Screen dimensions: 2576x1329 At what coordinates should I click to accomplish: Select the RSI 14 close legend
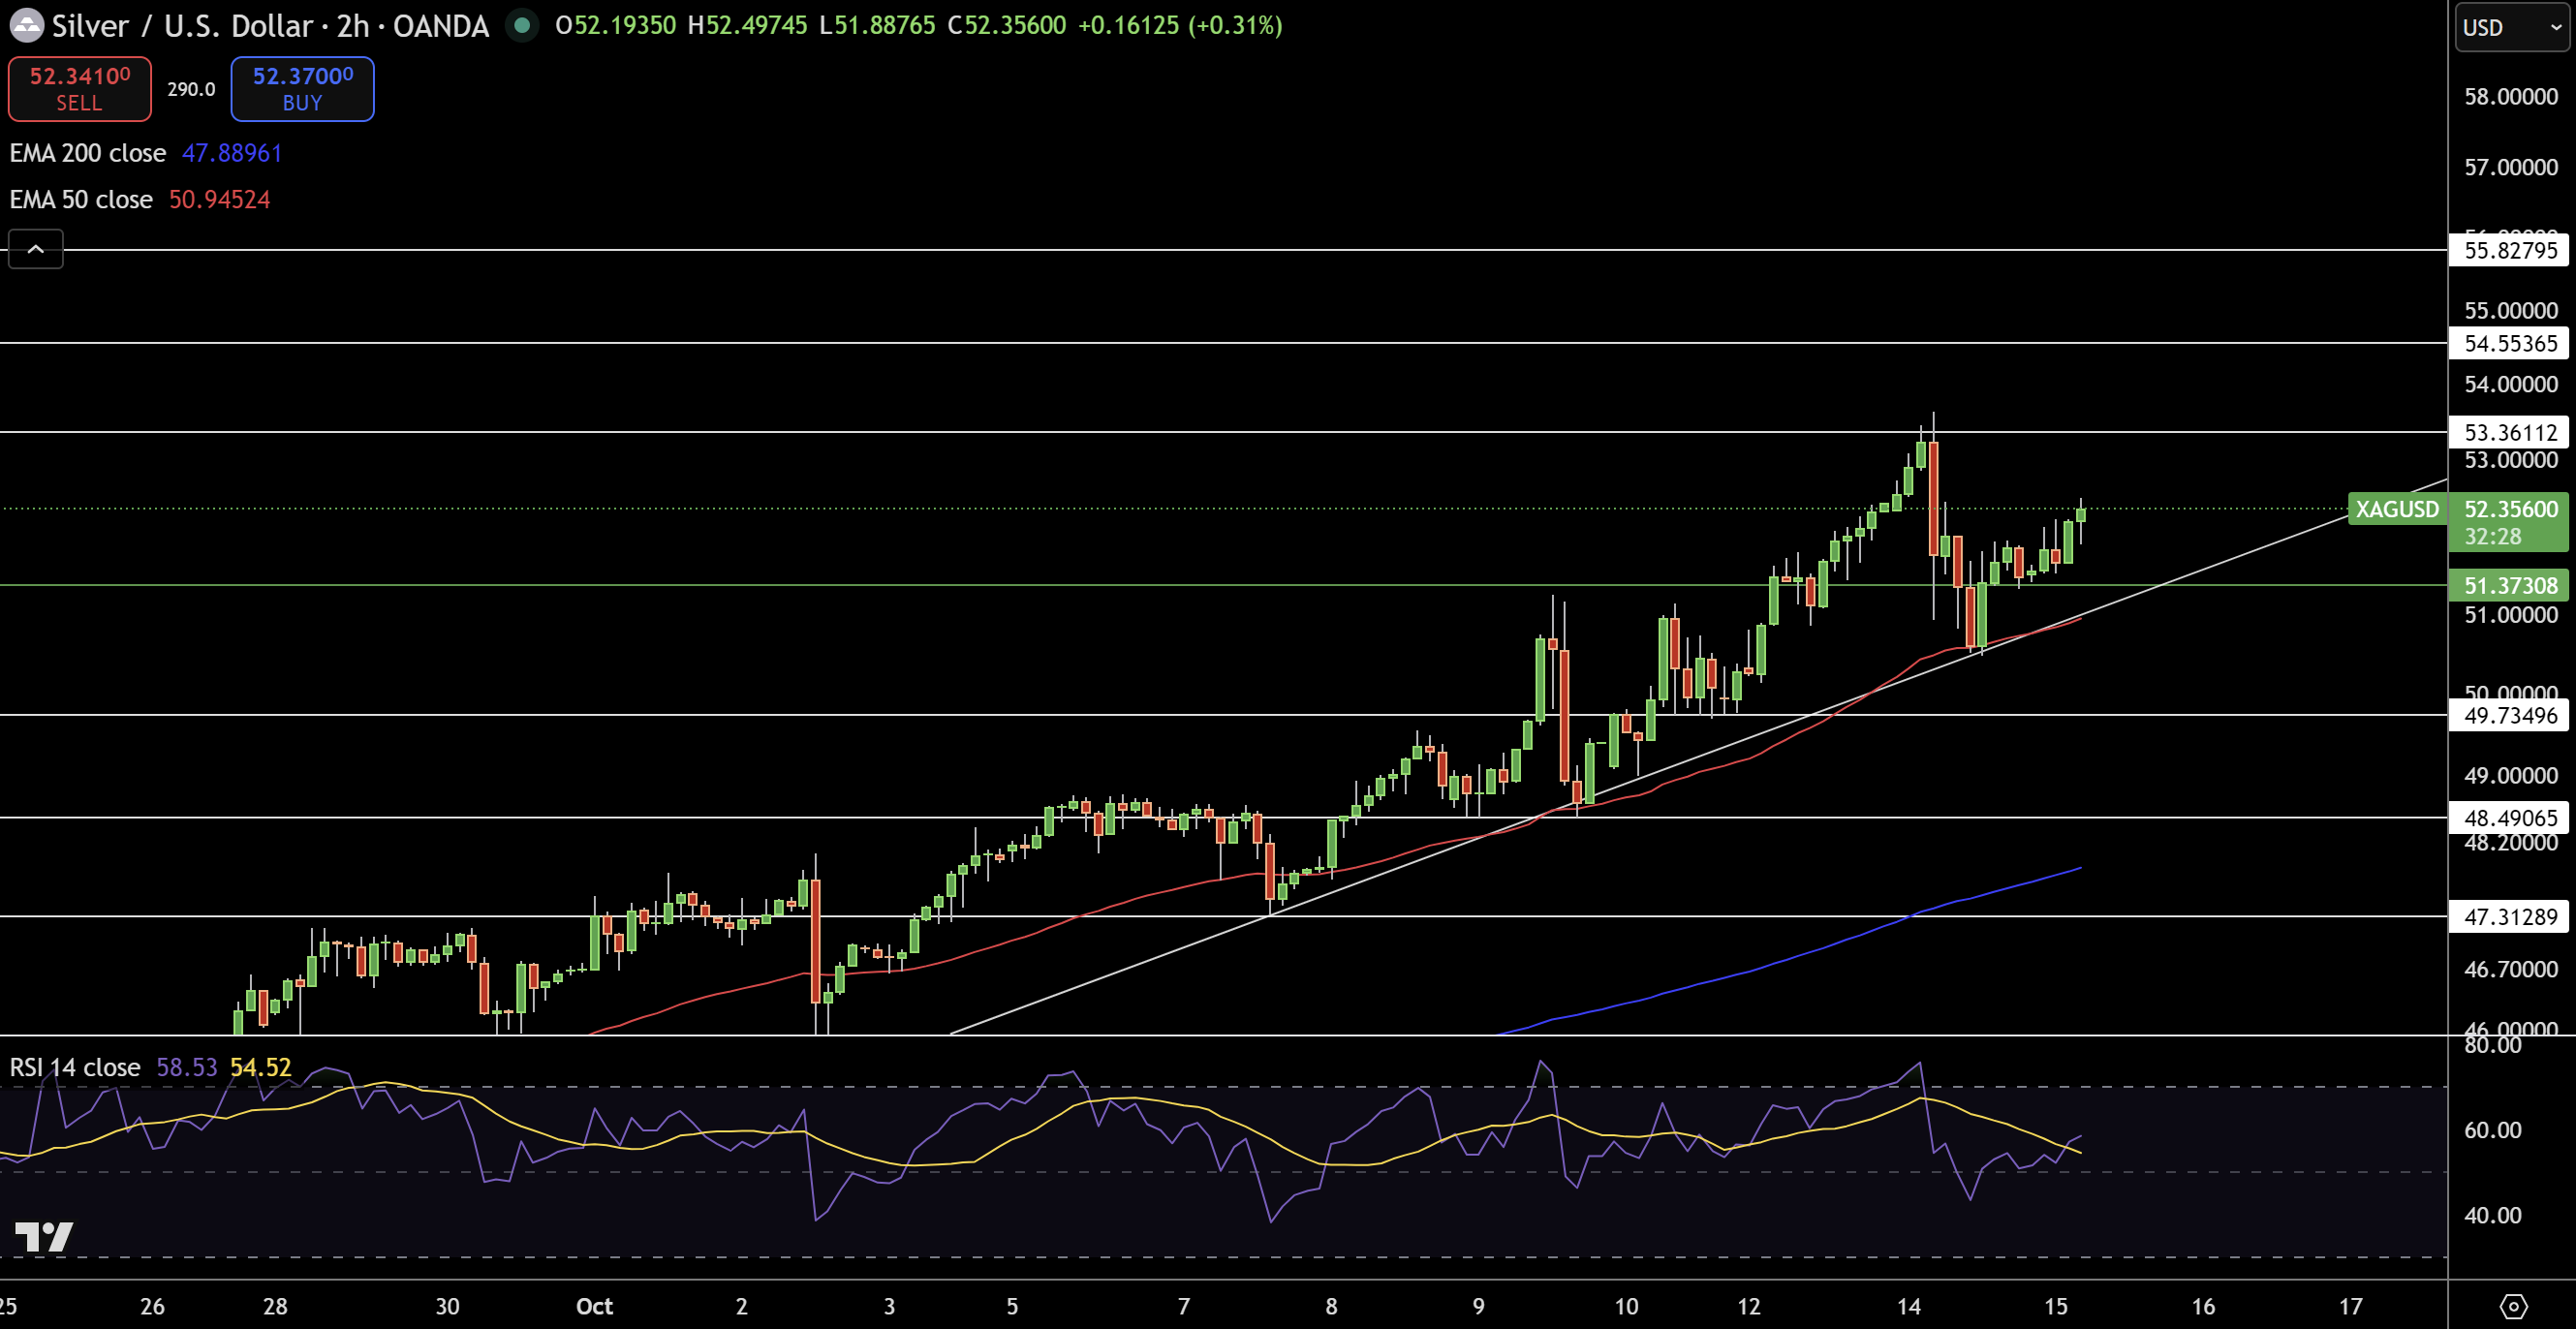click(x=75, y=1067)
